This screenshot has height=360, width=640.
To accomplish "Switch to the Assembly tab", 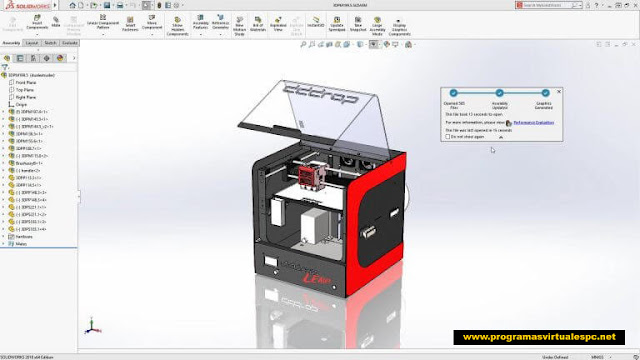I will click(11, 43).
